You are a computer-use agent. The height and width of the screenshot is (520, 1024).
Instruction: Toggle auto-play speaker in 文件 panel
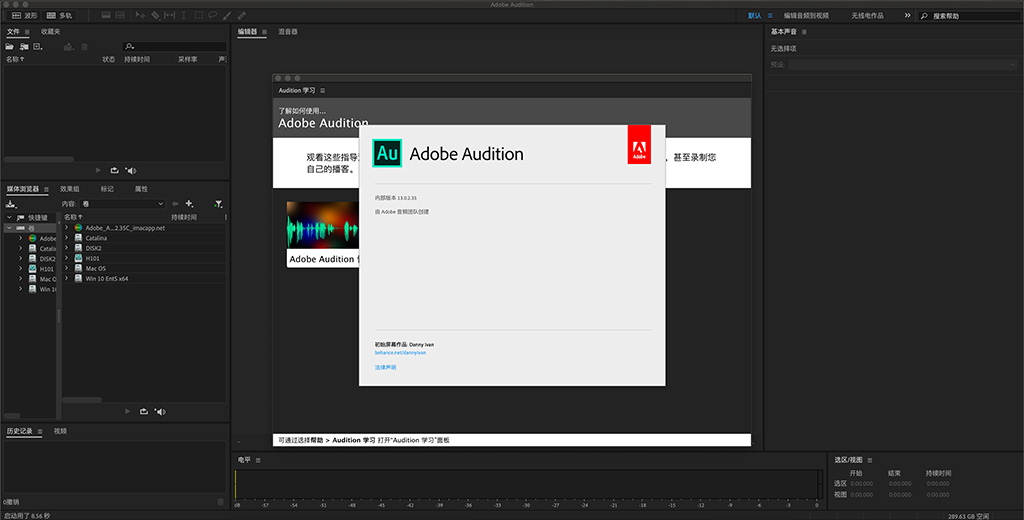pyautogui.click(x=131, y=170)
